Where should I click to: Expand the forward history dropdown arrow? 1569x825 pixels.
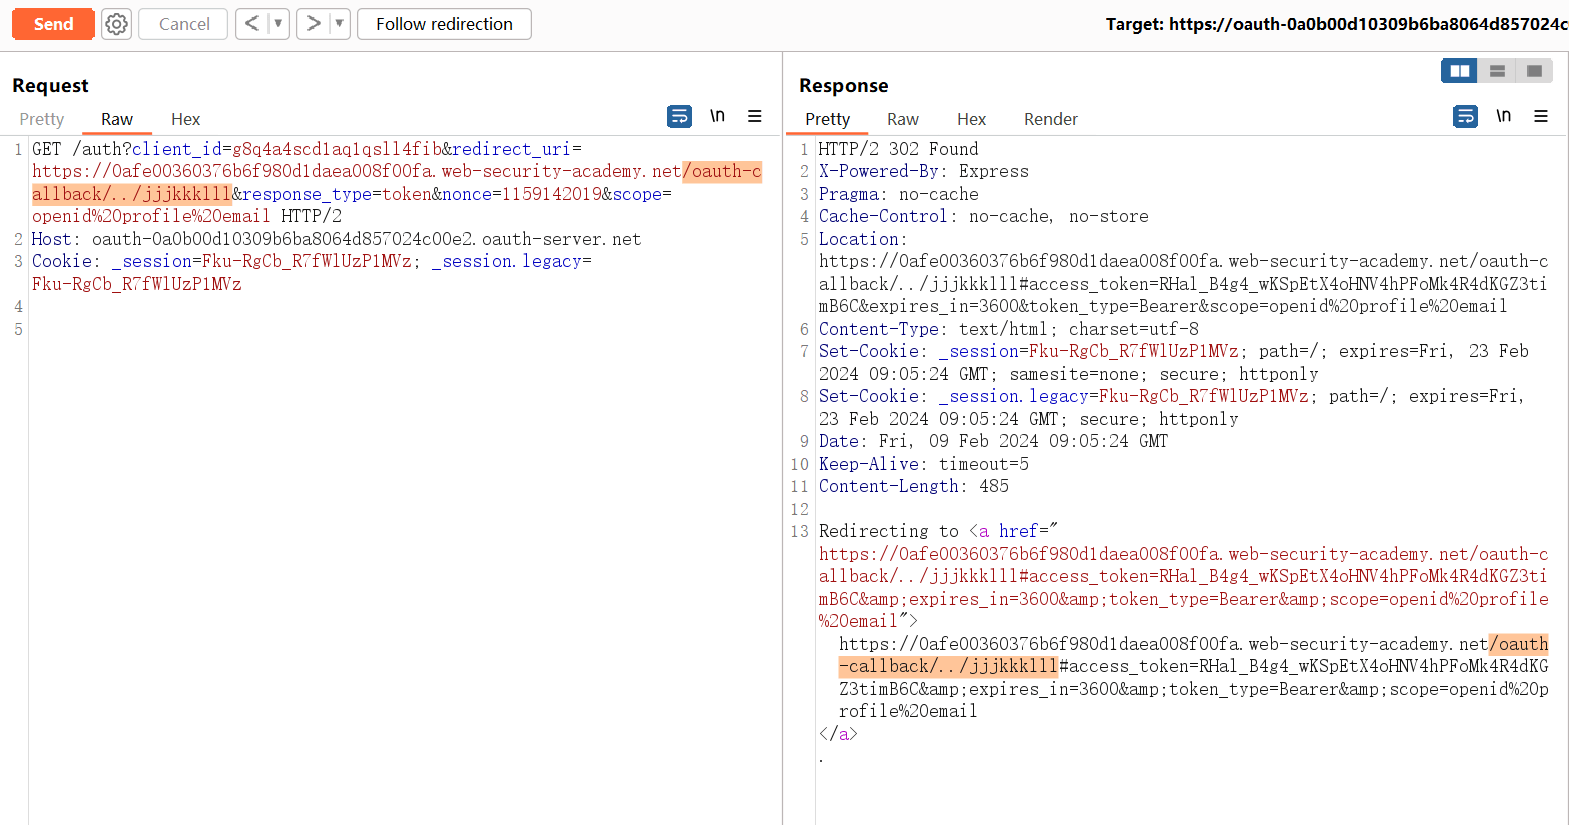(339, 24)
